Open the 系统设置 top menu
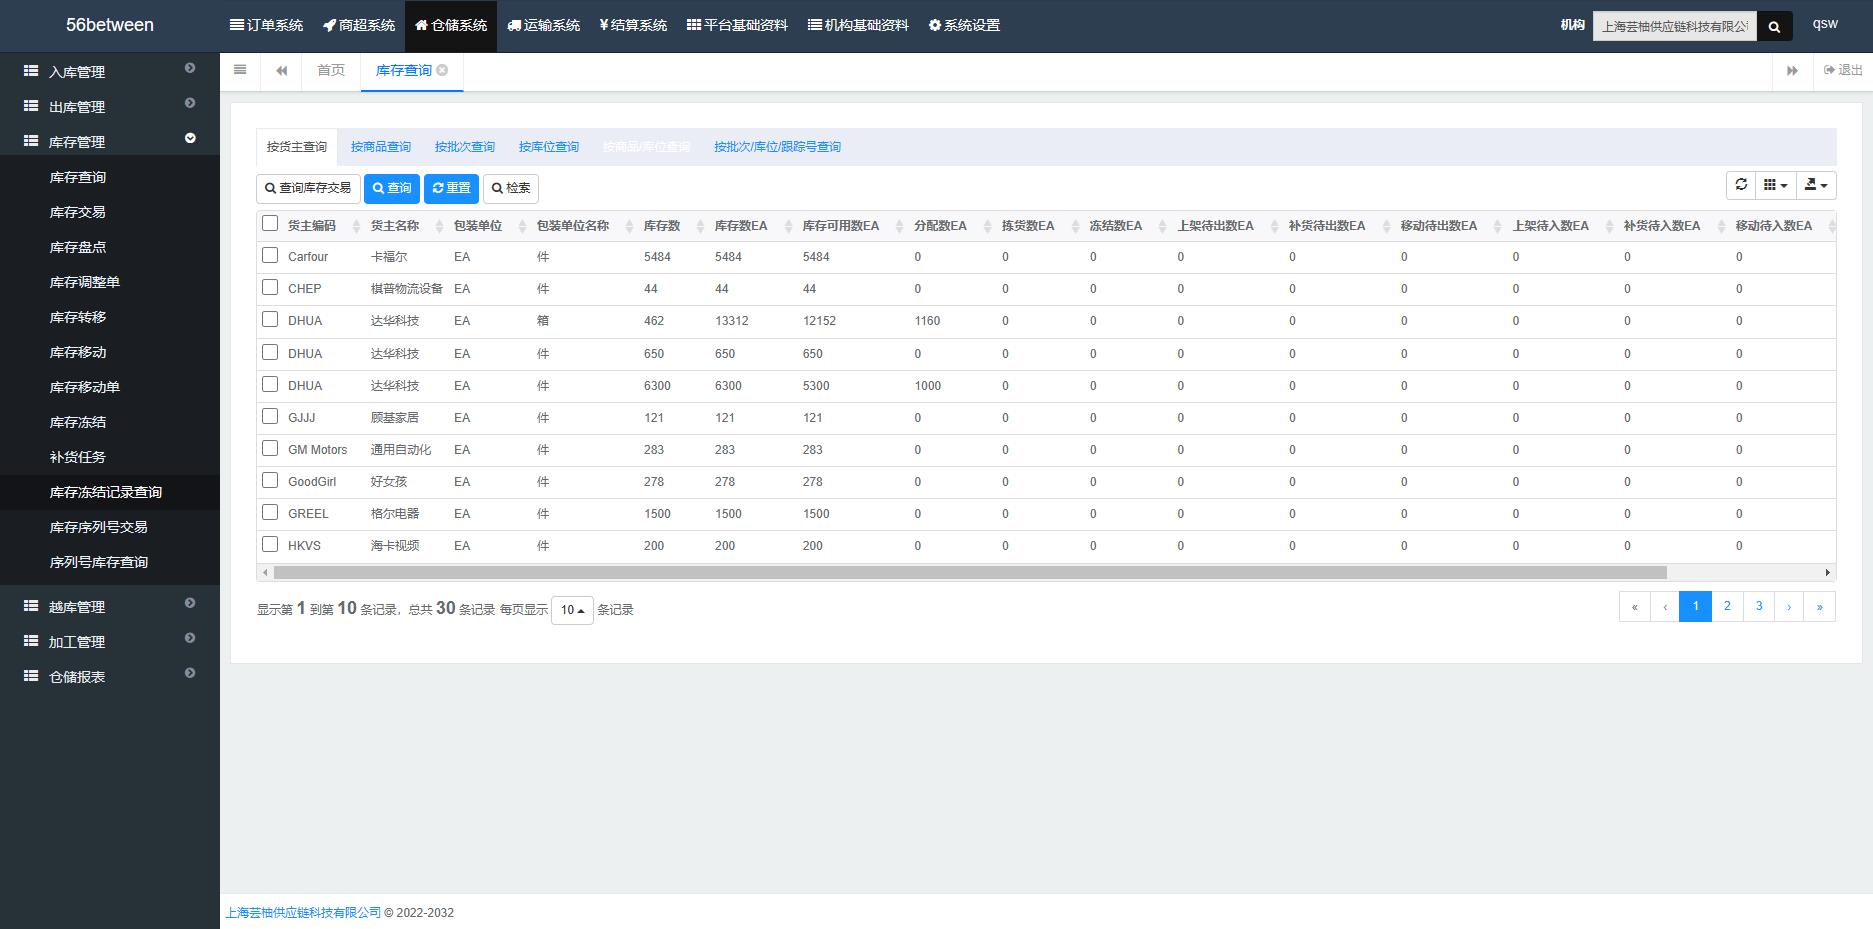Viewport: 1873px width, 929px height. click(964, 25)
